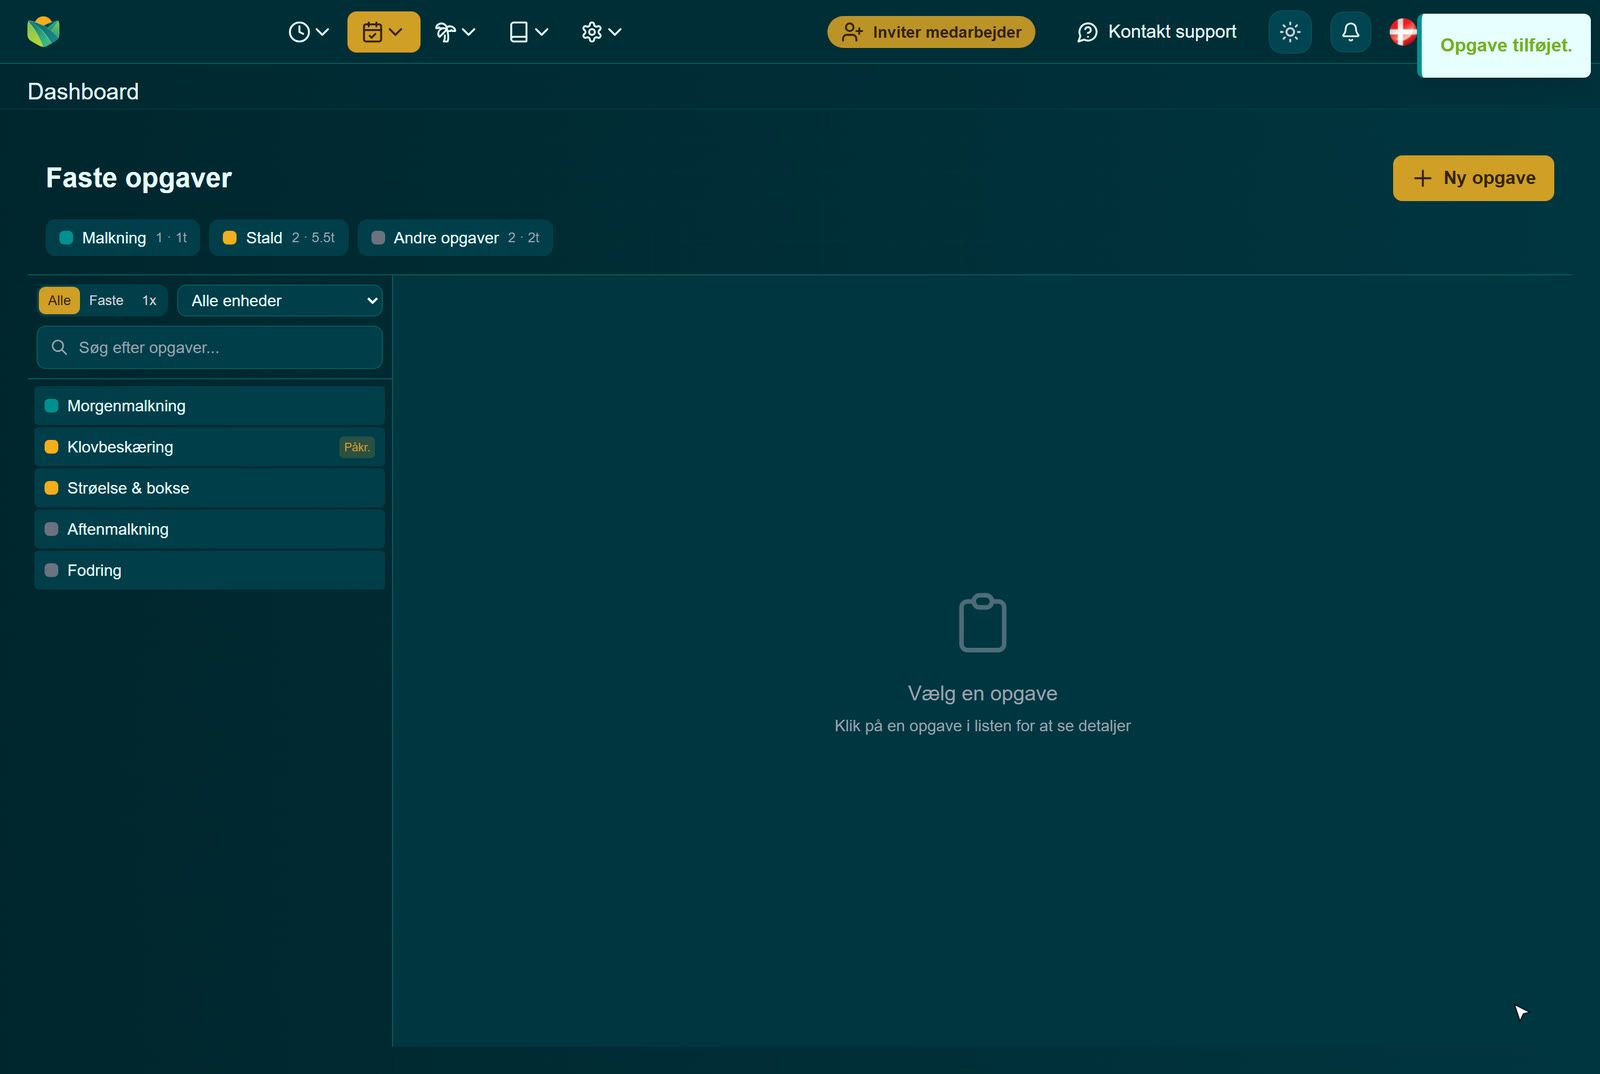This screenshot has height=1074, width=1600.
Task: Open the Fodring task
Action: [x=210, y=570]
